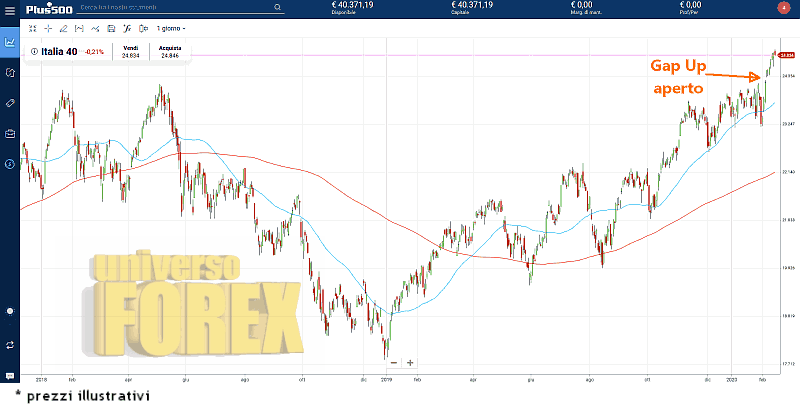This screenshot has height=409, width=800.
Task: Select the pencil drawing tool
Action: pos(63,28)
